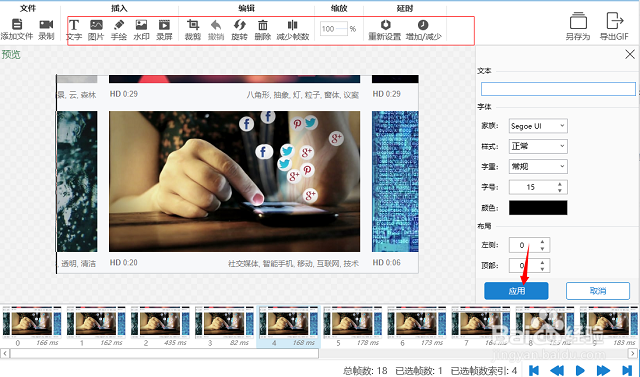The height and width of the screenshot is (377, 640).
Task: Click the 导出GIF export icon
Action: click(614, 21)
